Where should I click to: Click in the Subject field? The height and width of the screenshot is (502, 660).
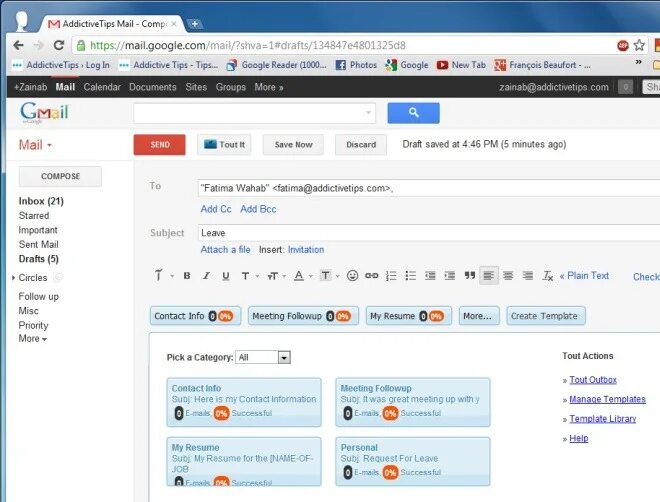(x=428, y=233)
